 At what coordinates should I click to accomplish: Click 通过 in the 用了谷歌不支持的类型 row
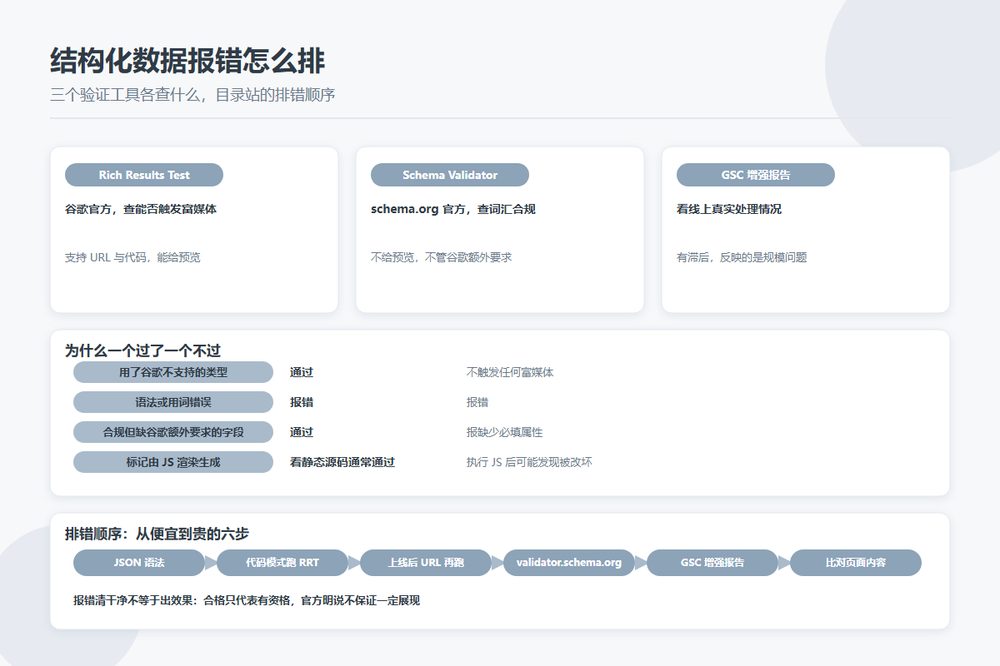(302, 373)
